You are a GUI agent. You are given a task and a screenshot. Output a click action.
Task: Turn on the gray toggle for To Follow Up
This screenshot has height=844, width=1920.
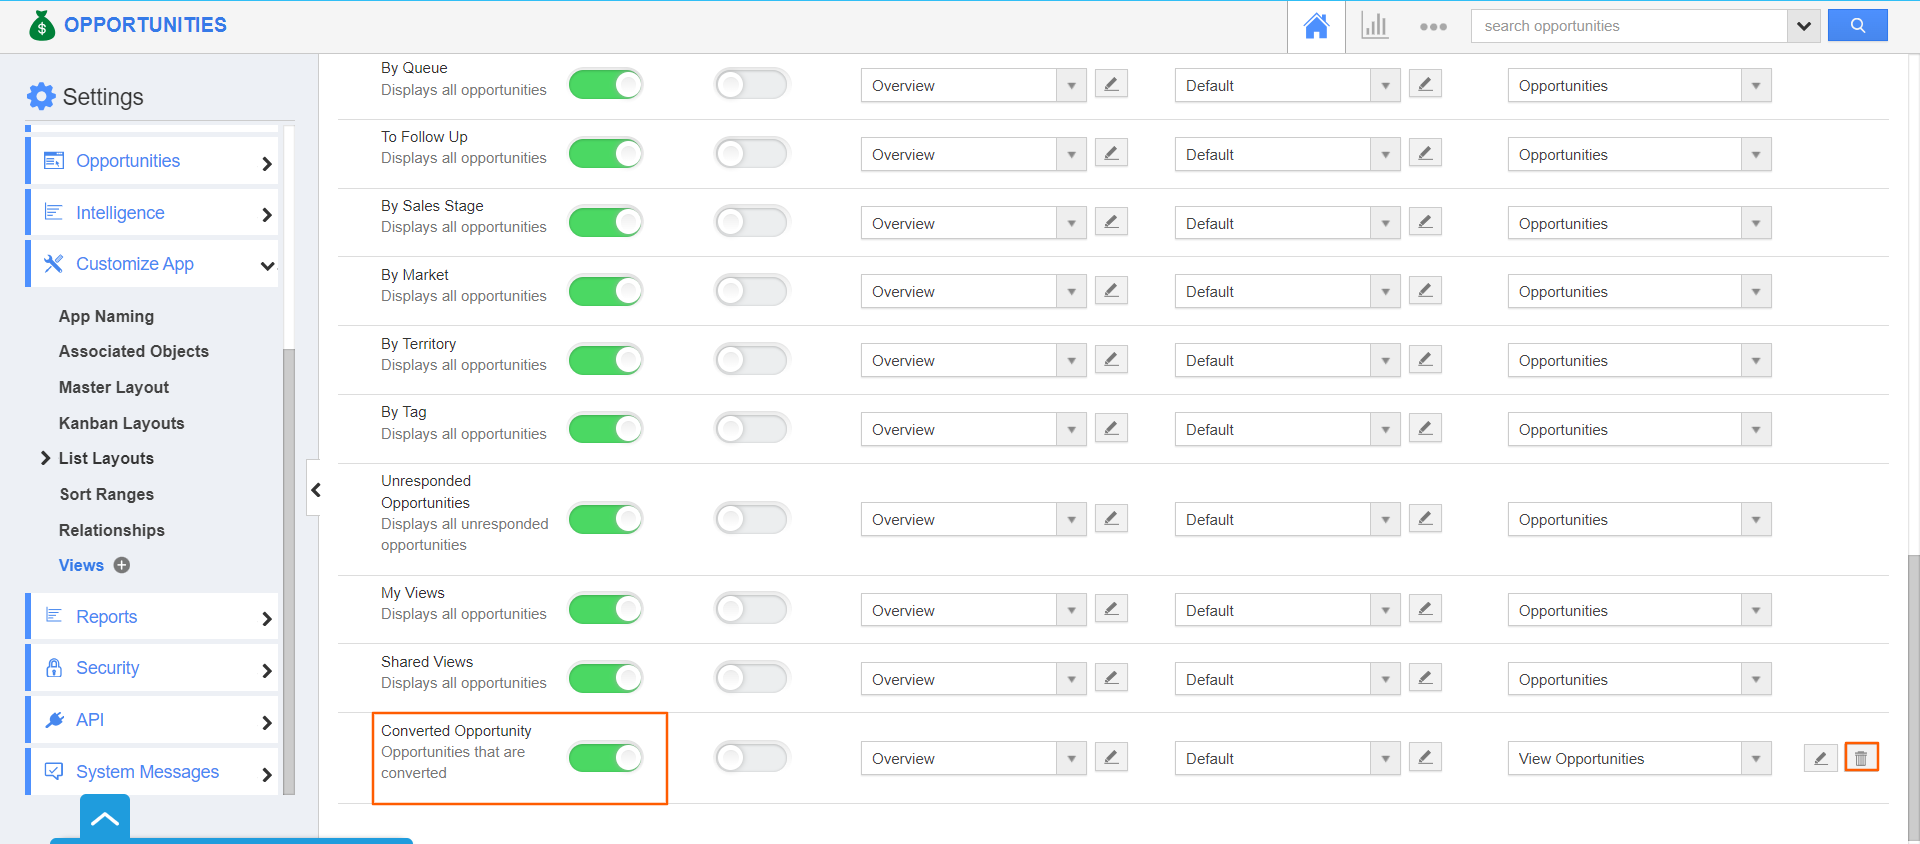[x=751, y=153]
